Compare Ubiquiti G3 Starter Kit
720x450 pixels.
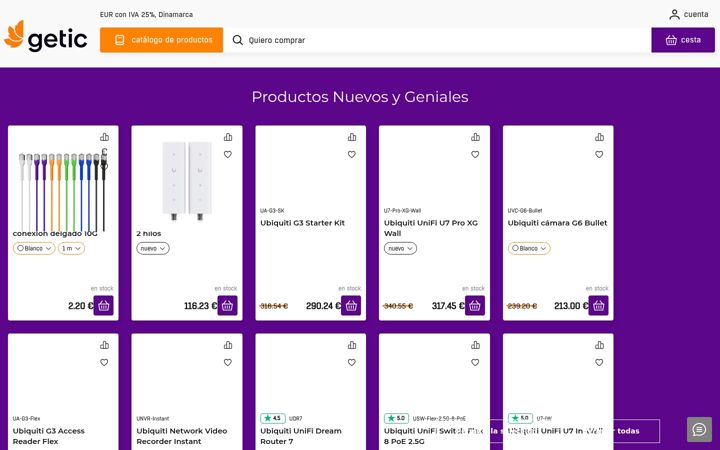coord(352,137)
